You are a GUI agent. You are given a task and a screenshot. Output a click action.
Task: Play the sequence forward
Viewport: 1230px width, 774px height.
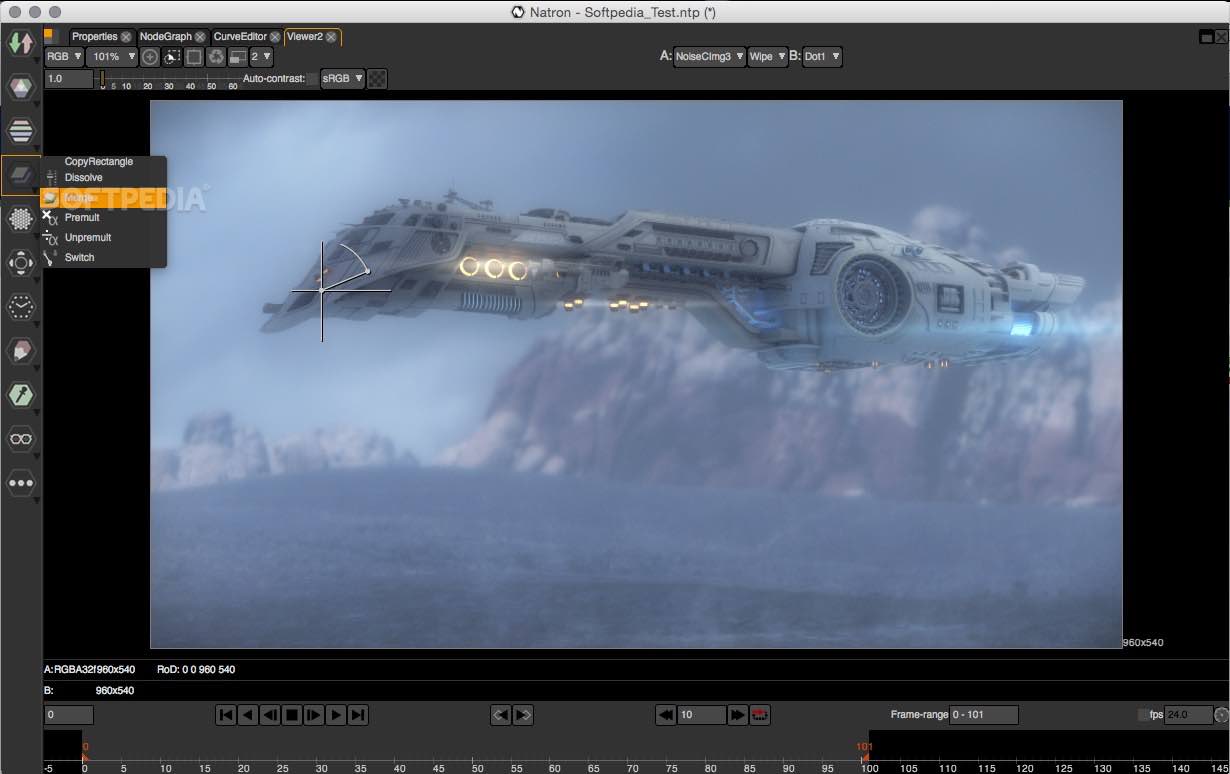pos(336,714)
